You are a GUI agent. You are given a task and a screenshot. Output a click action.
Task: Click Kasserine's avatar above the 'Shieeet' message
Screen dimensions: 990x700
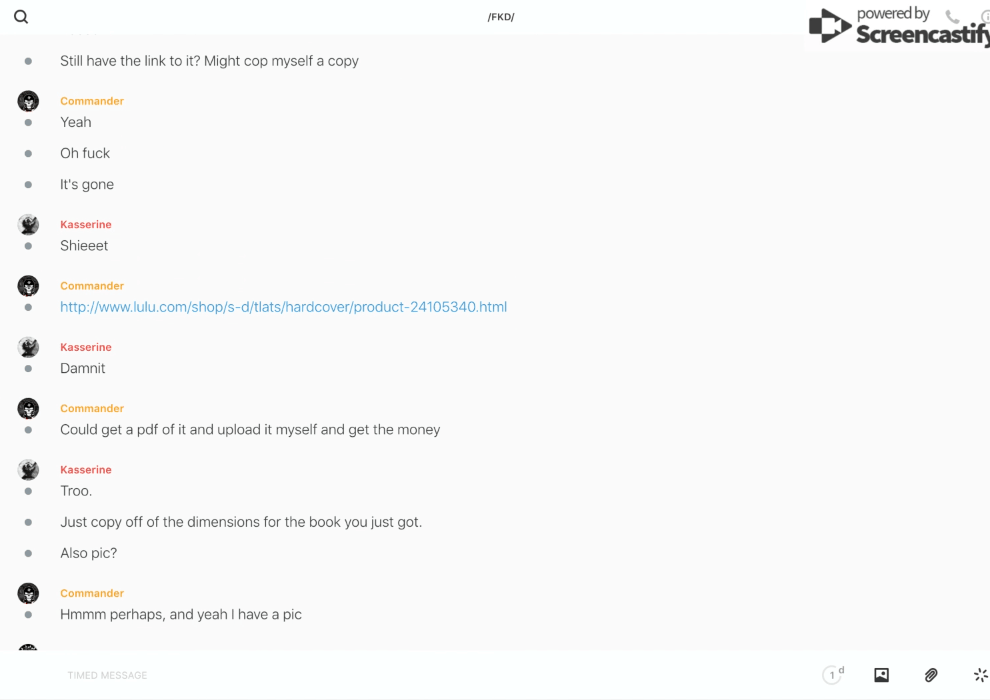coord(28,225)
